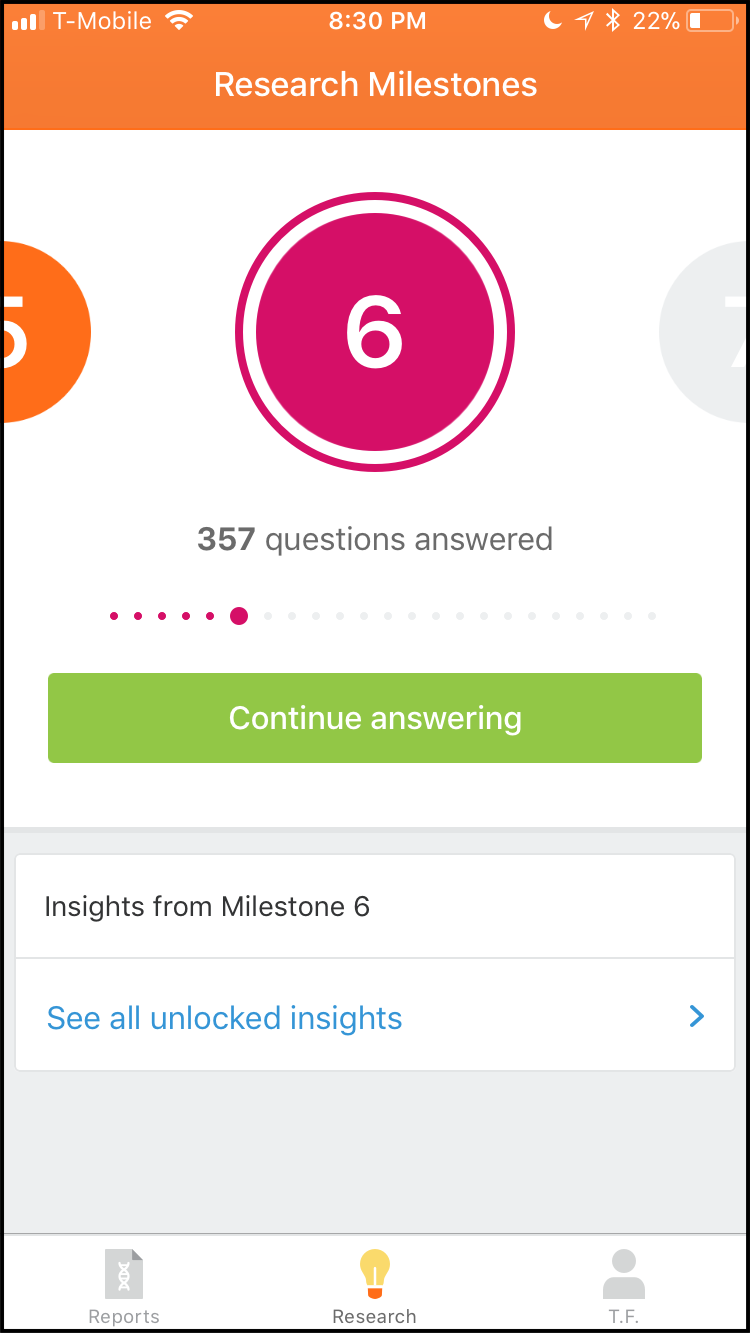Screen dimensions: 750x1334
Task: Select the T.F. tab label
Action: click(x=624, y=1316)
